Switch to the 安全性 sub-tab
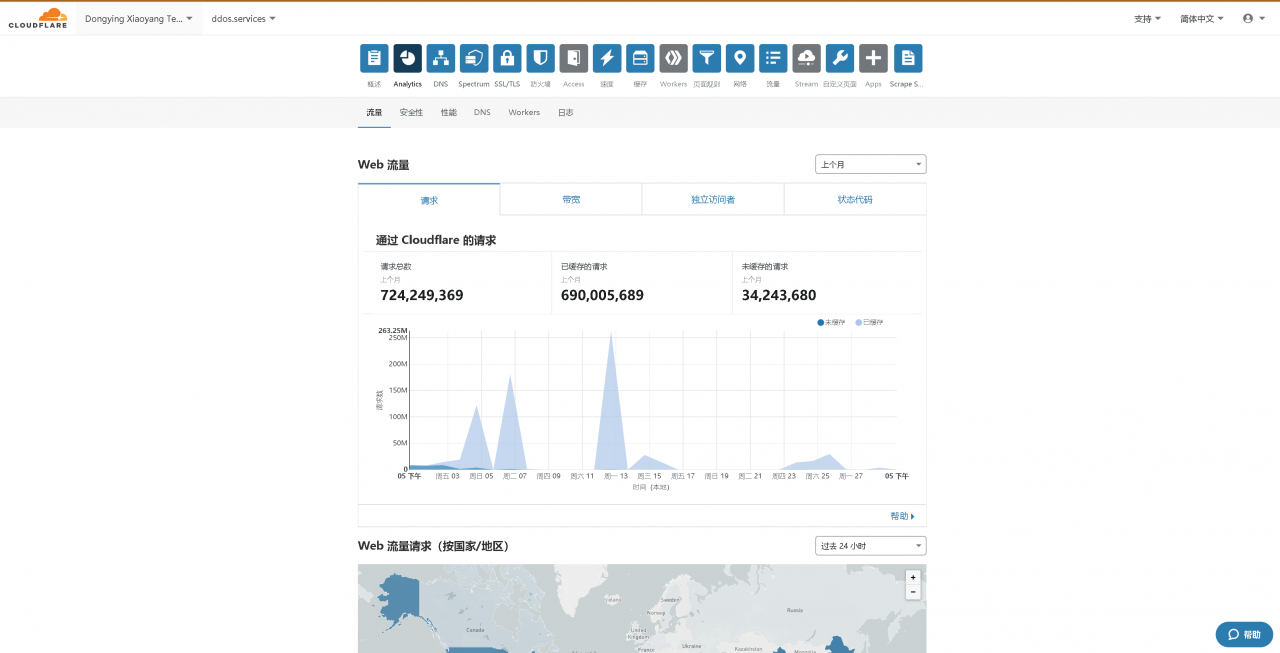Image resolution: width=1280 pixels, height=653 pixels. click(x=411, y=112)
